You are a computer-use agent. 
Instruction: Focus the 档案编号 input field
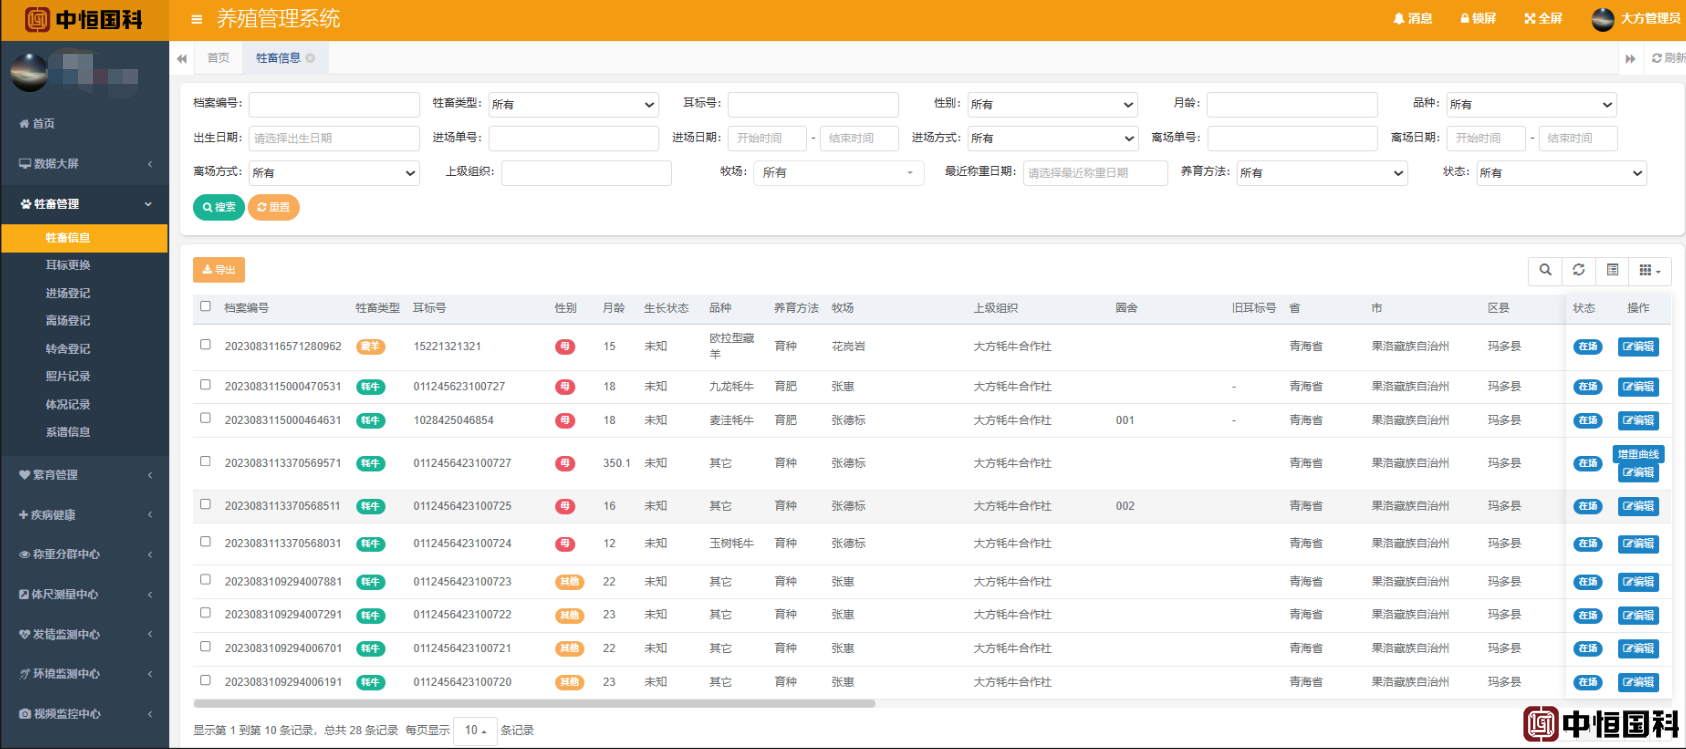click(x=334, y=104)
